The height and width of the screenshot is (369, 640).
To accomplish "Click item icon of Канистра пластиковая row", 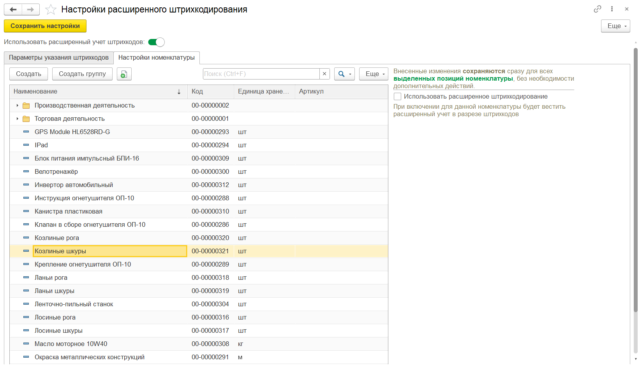I will point(26,211).
